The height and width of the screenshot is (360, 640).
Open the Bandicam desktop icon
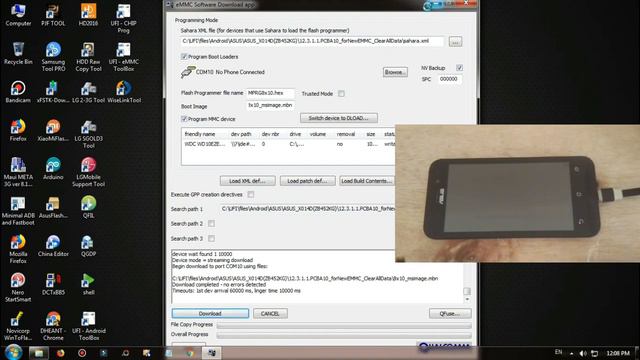coord(18,92)
